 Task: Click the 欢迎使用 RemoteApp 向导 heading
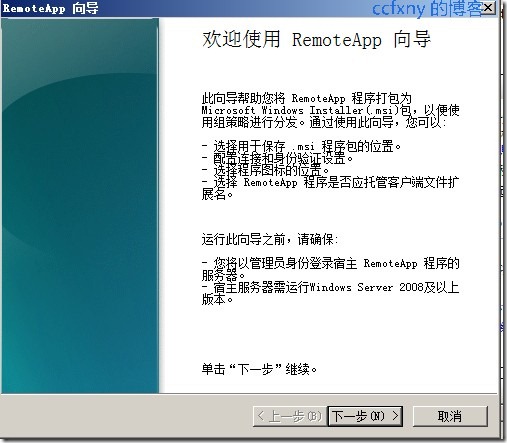click(x=316, y=39)
